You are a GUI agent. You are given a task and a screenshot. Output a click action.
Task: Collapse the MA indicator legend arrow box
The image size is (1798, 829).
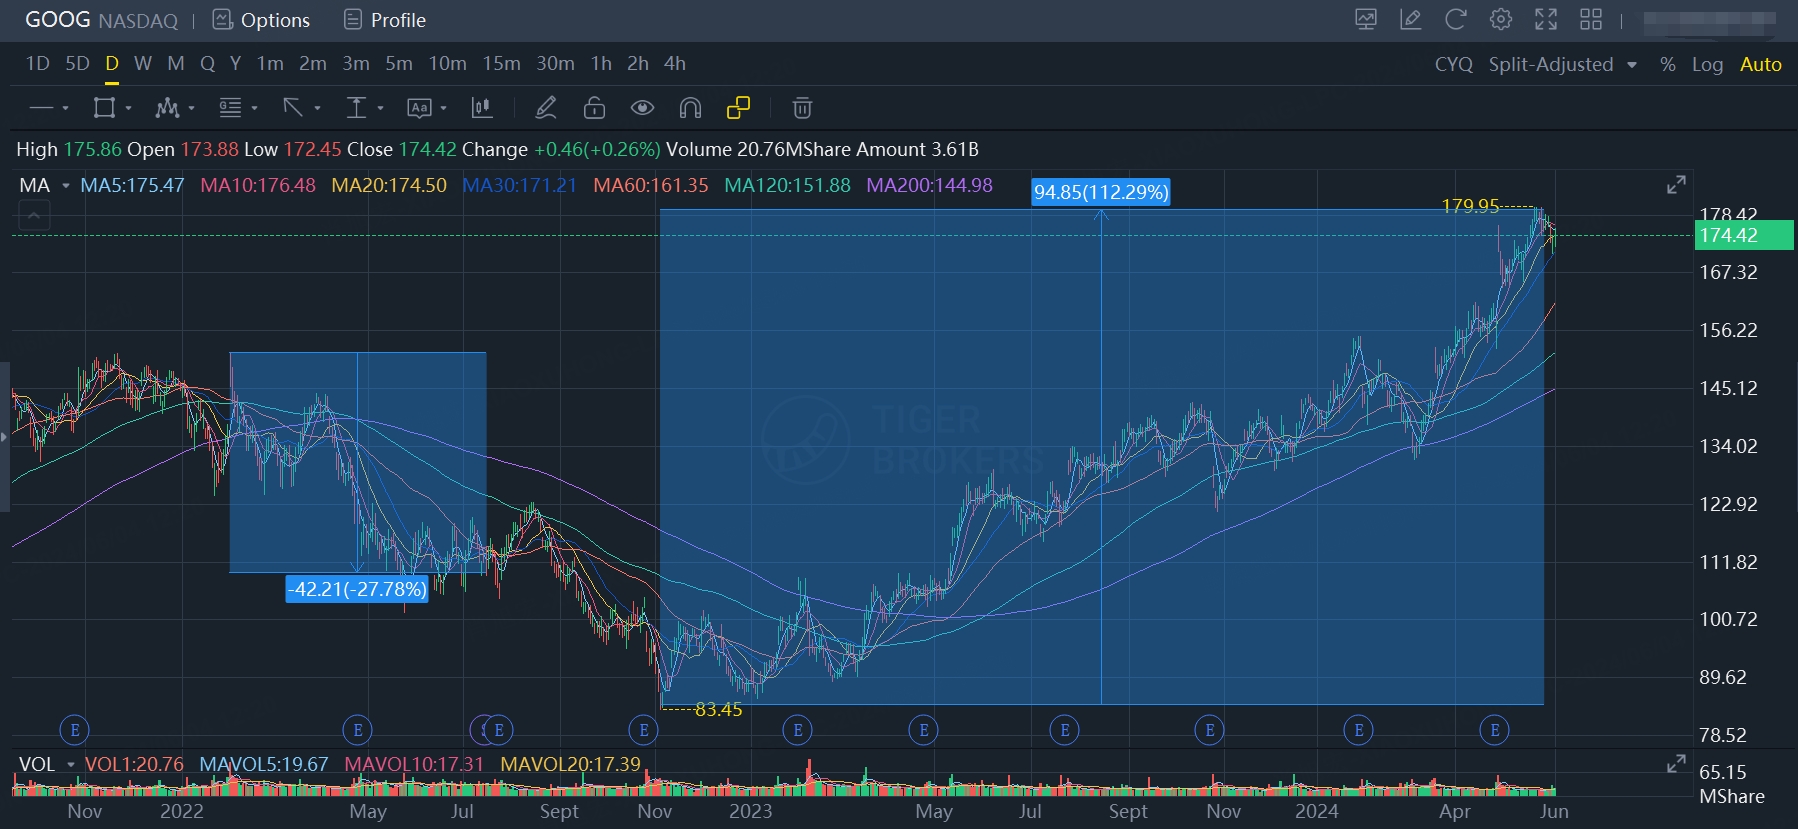(34, 215)
